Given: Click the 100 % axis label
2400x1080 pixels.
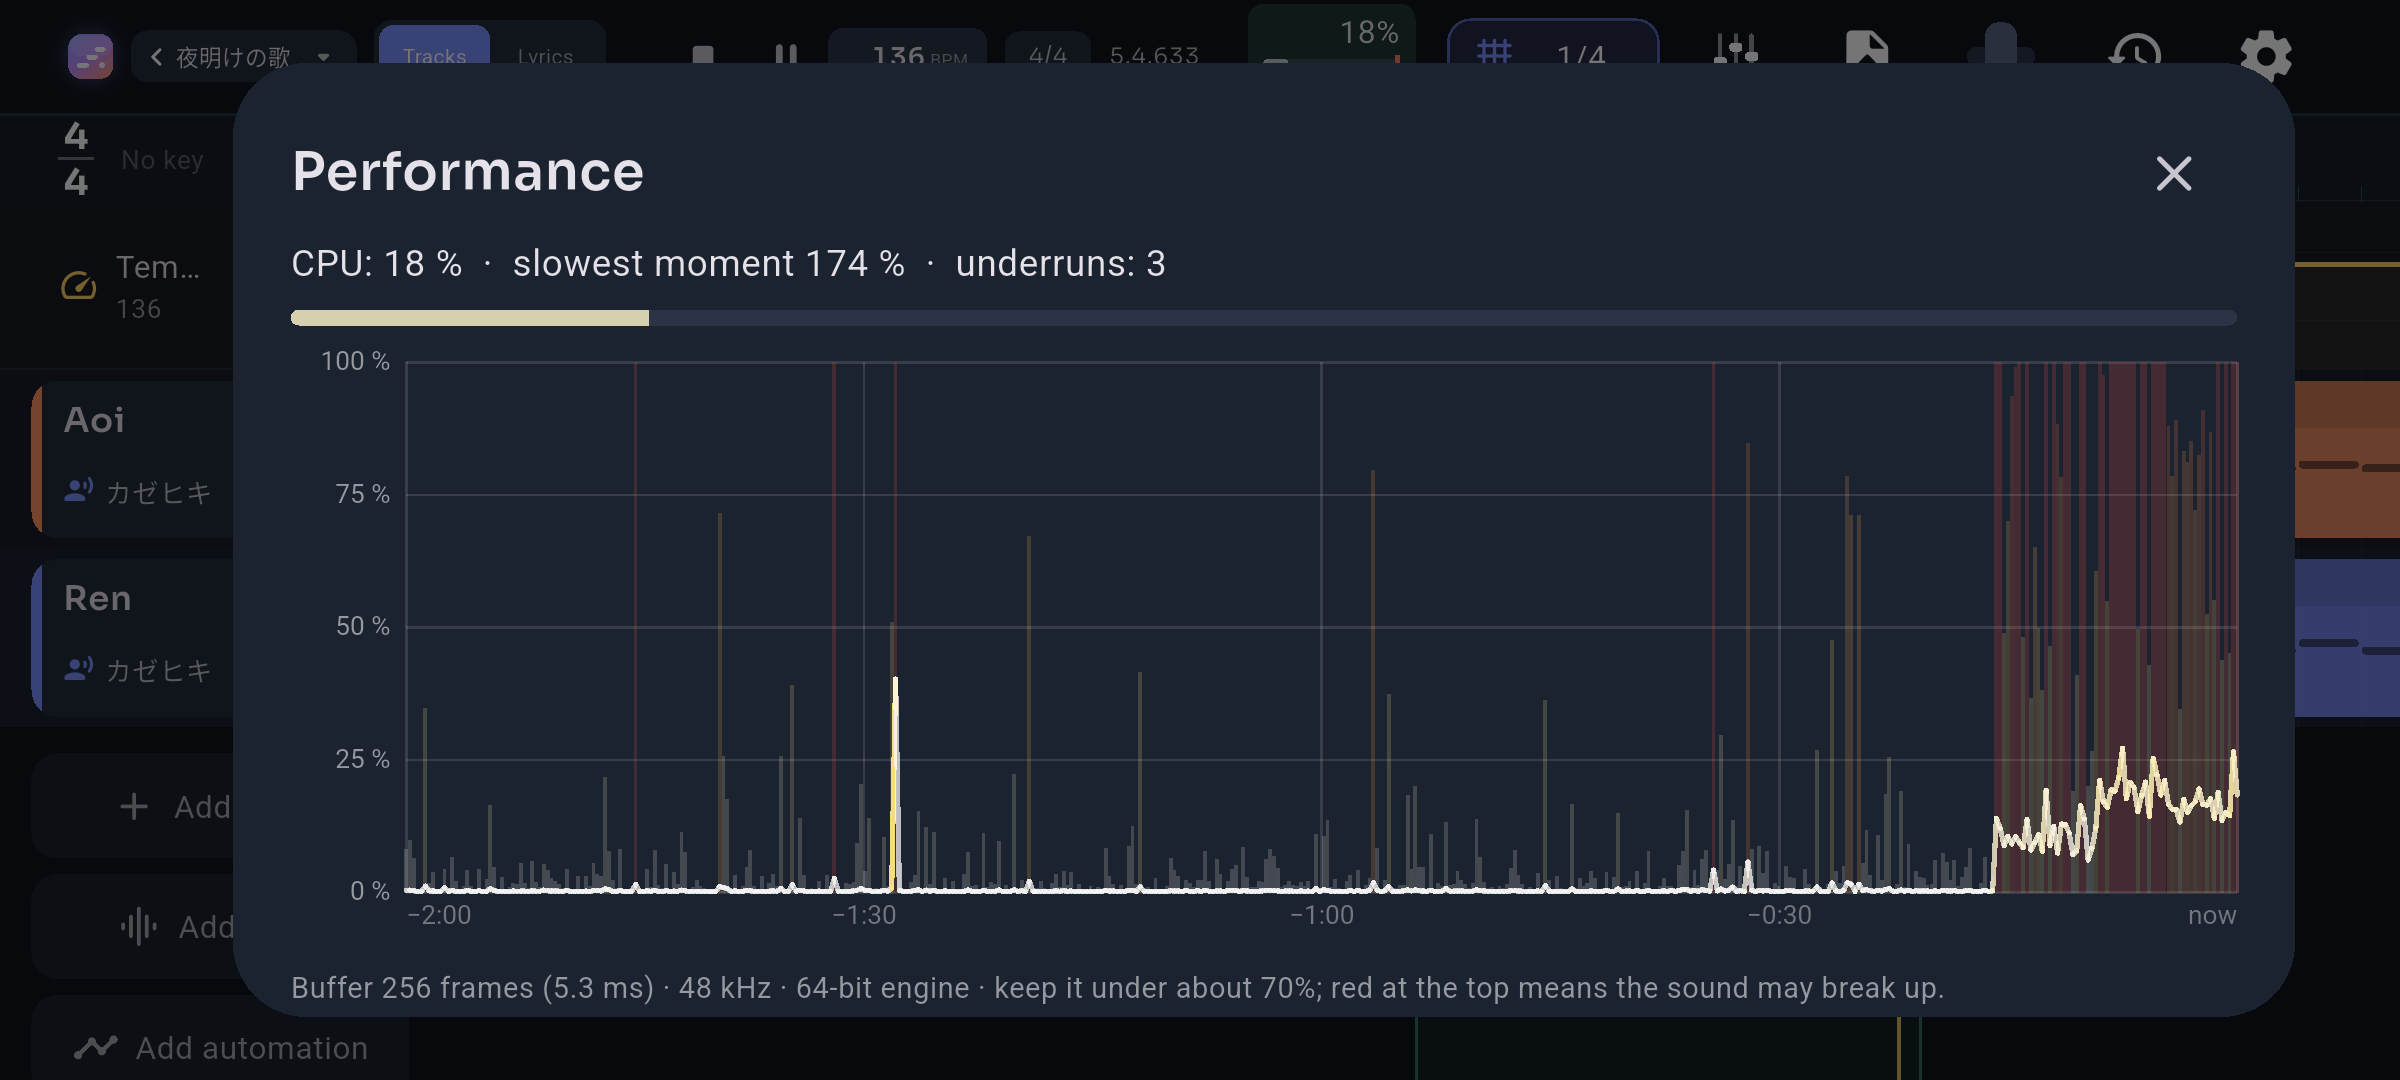Looking at the screenshot, I should coord(355,361).
